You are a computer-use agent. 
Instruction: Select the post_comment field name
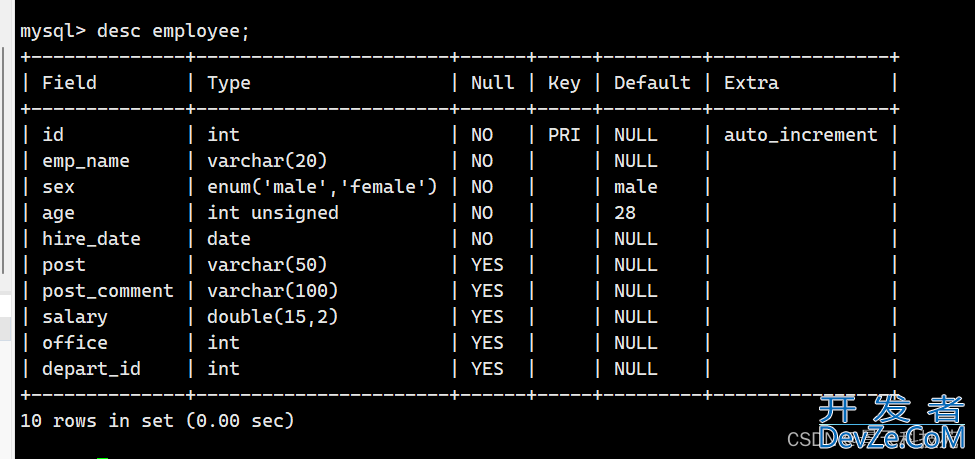[108, 292]
